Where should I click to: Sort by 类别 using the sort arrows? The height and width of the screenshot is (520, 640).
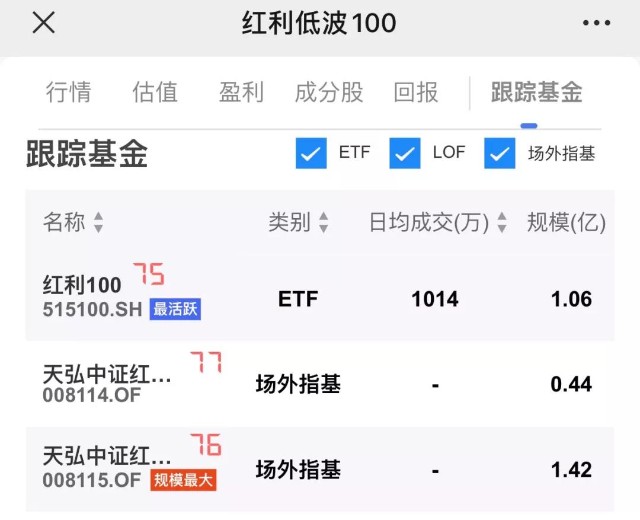[324, 223]
